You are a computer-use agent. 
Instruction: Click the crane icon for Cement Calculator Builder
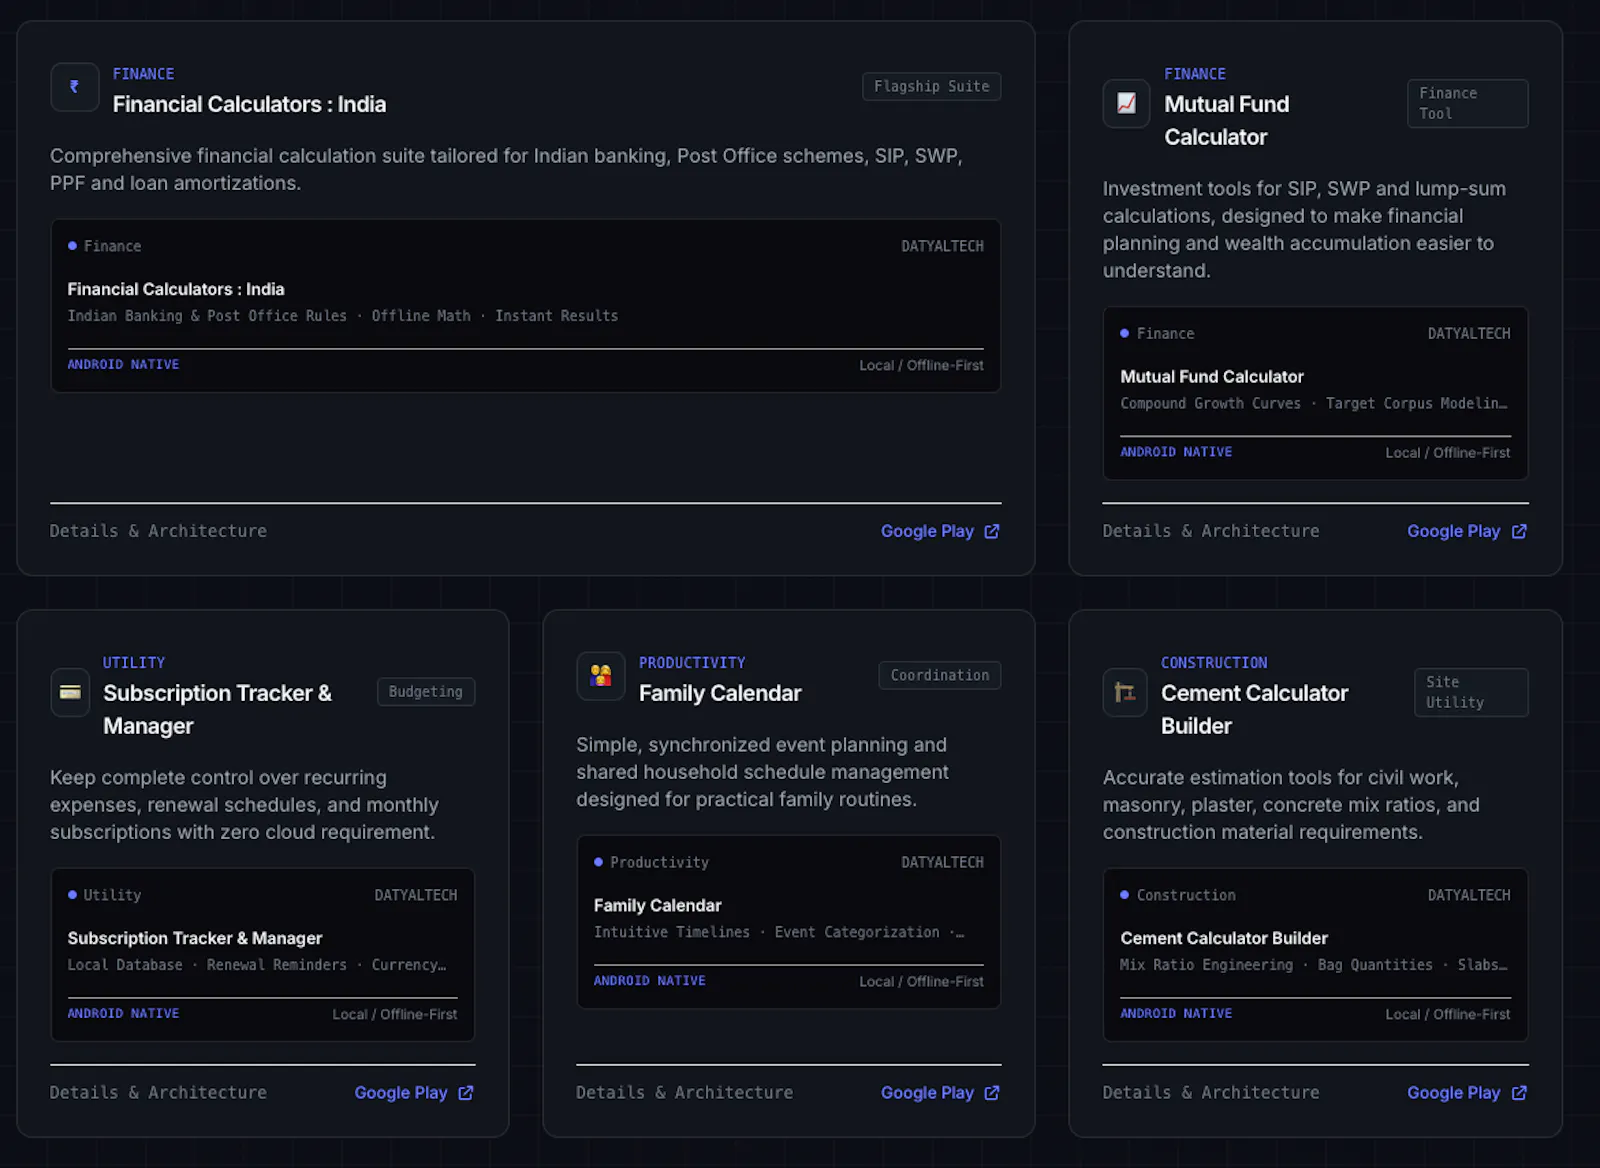[1125, 692]
